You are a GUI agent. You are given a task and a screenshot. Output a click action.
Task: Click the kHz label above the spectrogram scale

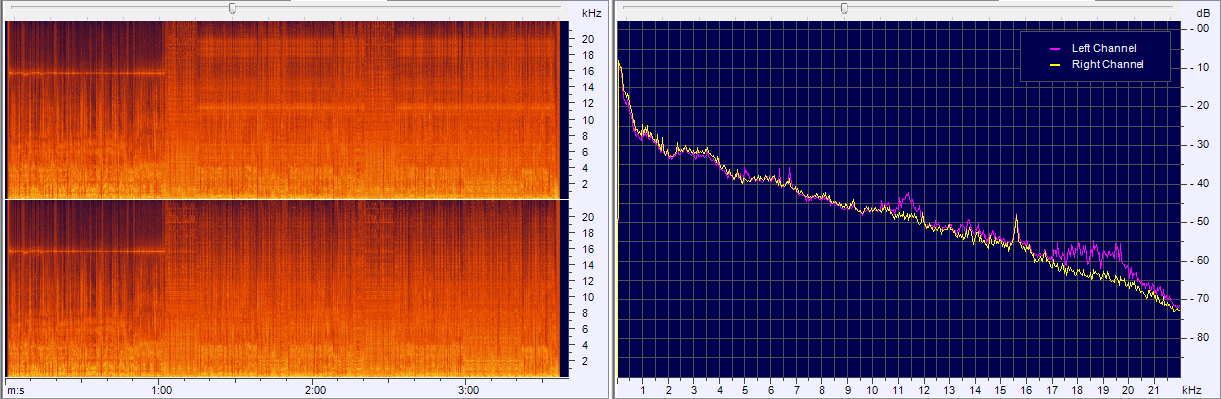pos(591,13)
